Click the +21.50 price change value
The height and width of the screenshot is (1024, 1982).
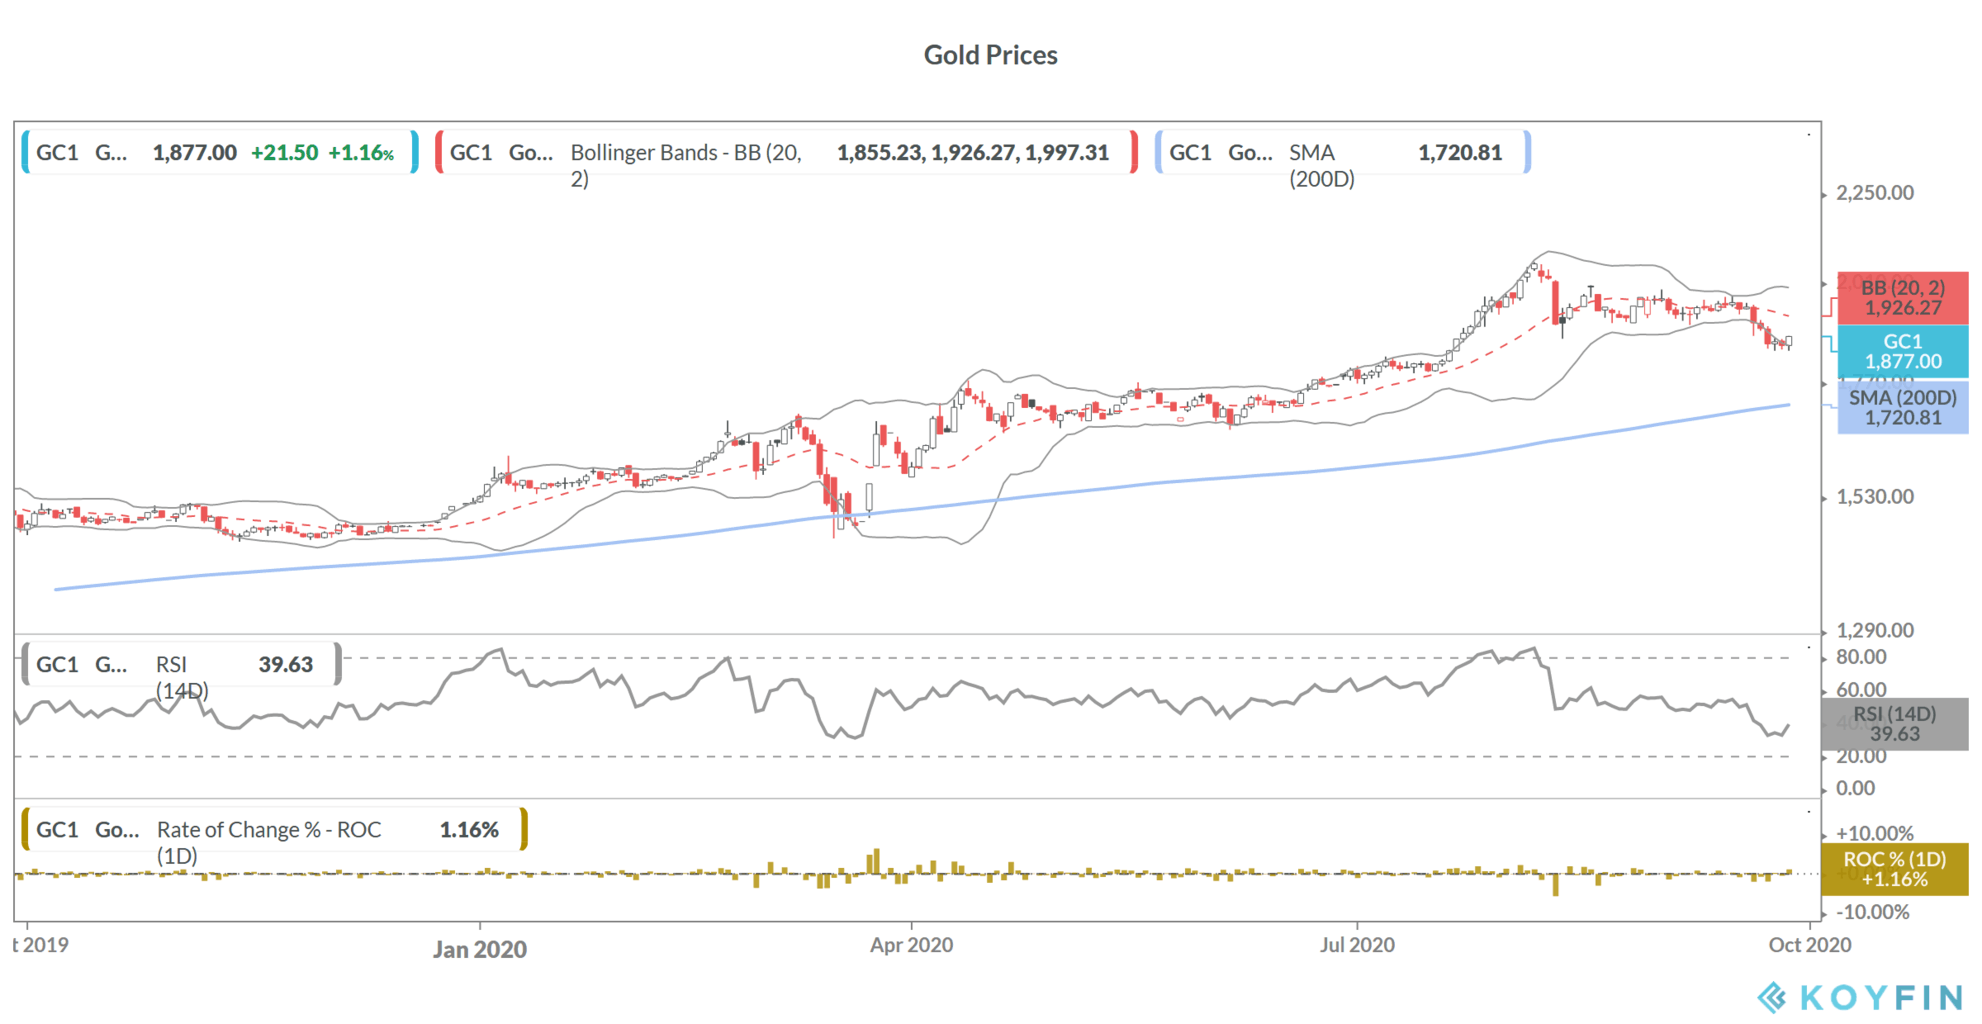284,153
